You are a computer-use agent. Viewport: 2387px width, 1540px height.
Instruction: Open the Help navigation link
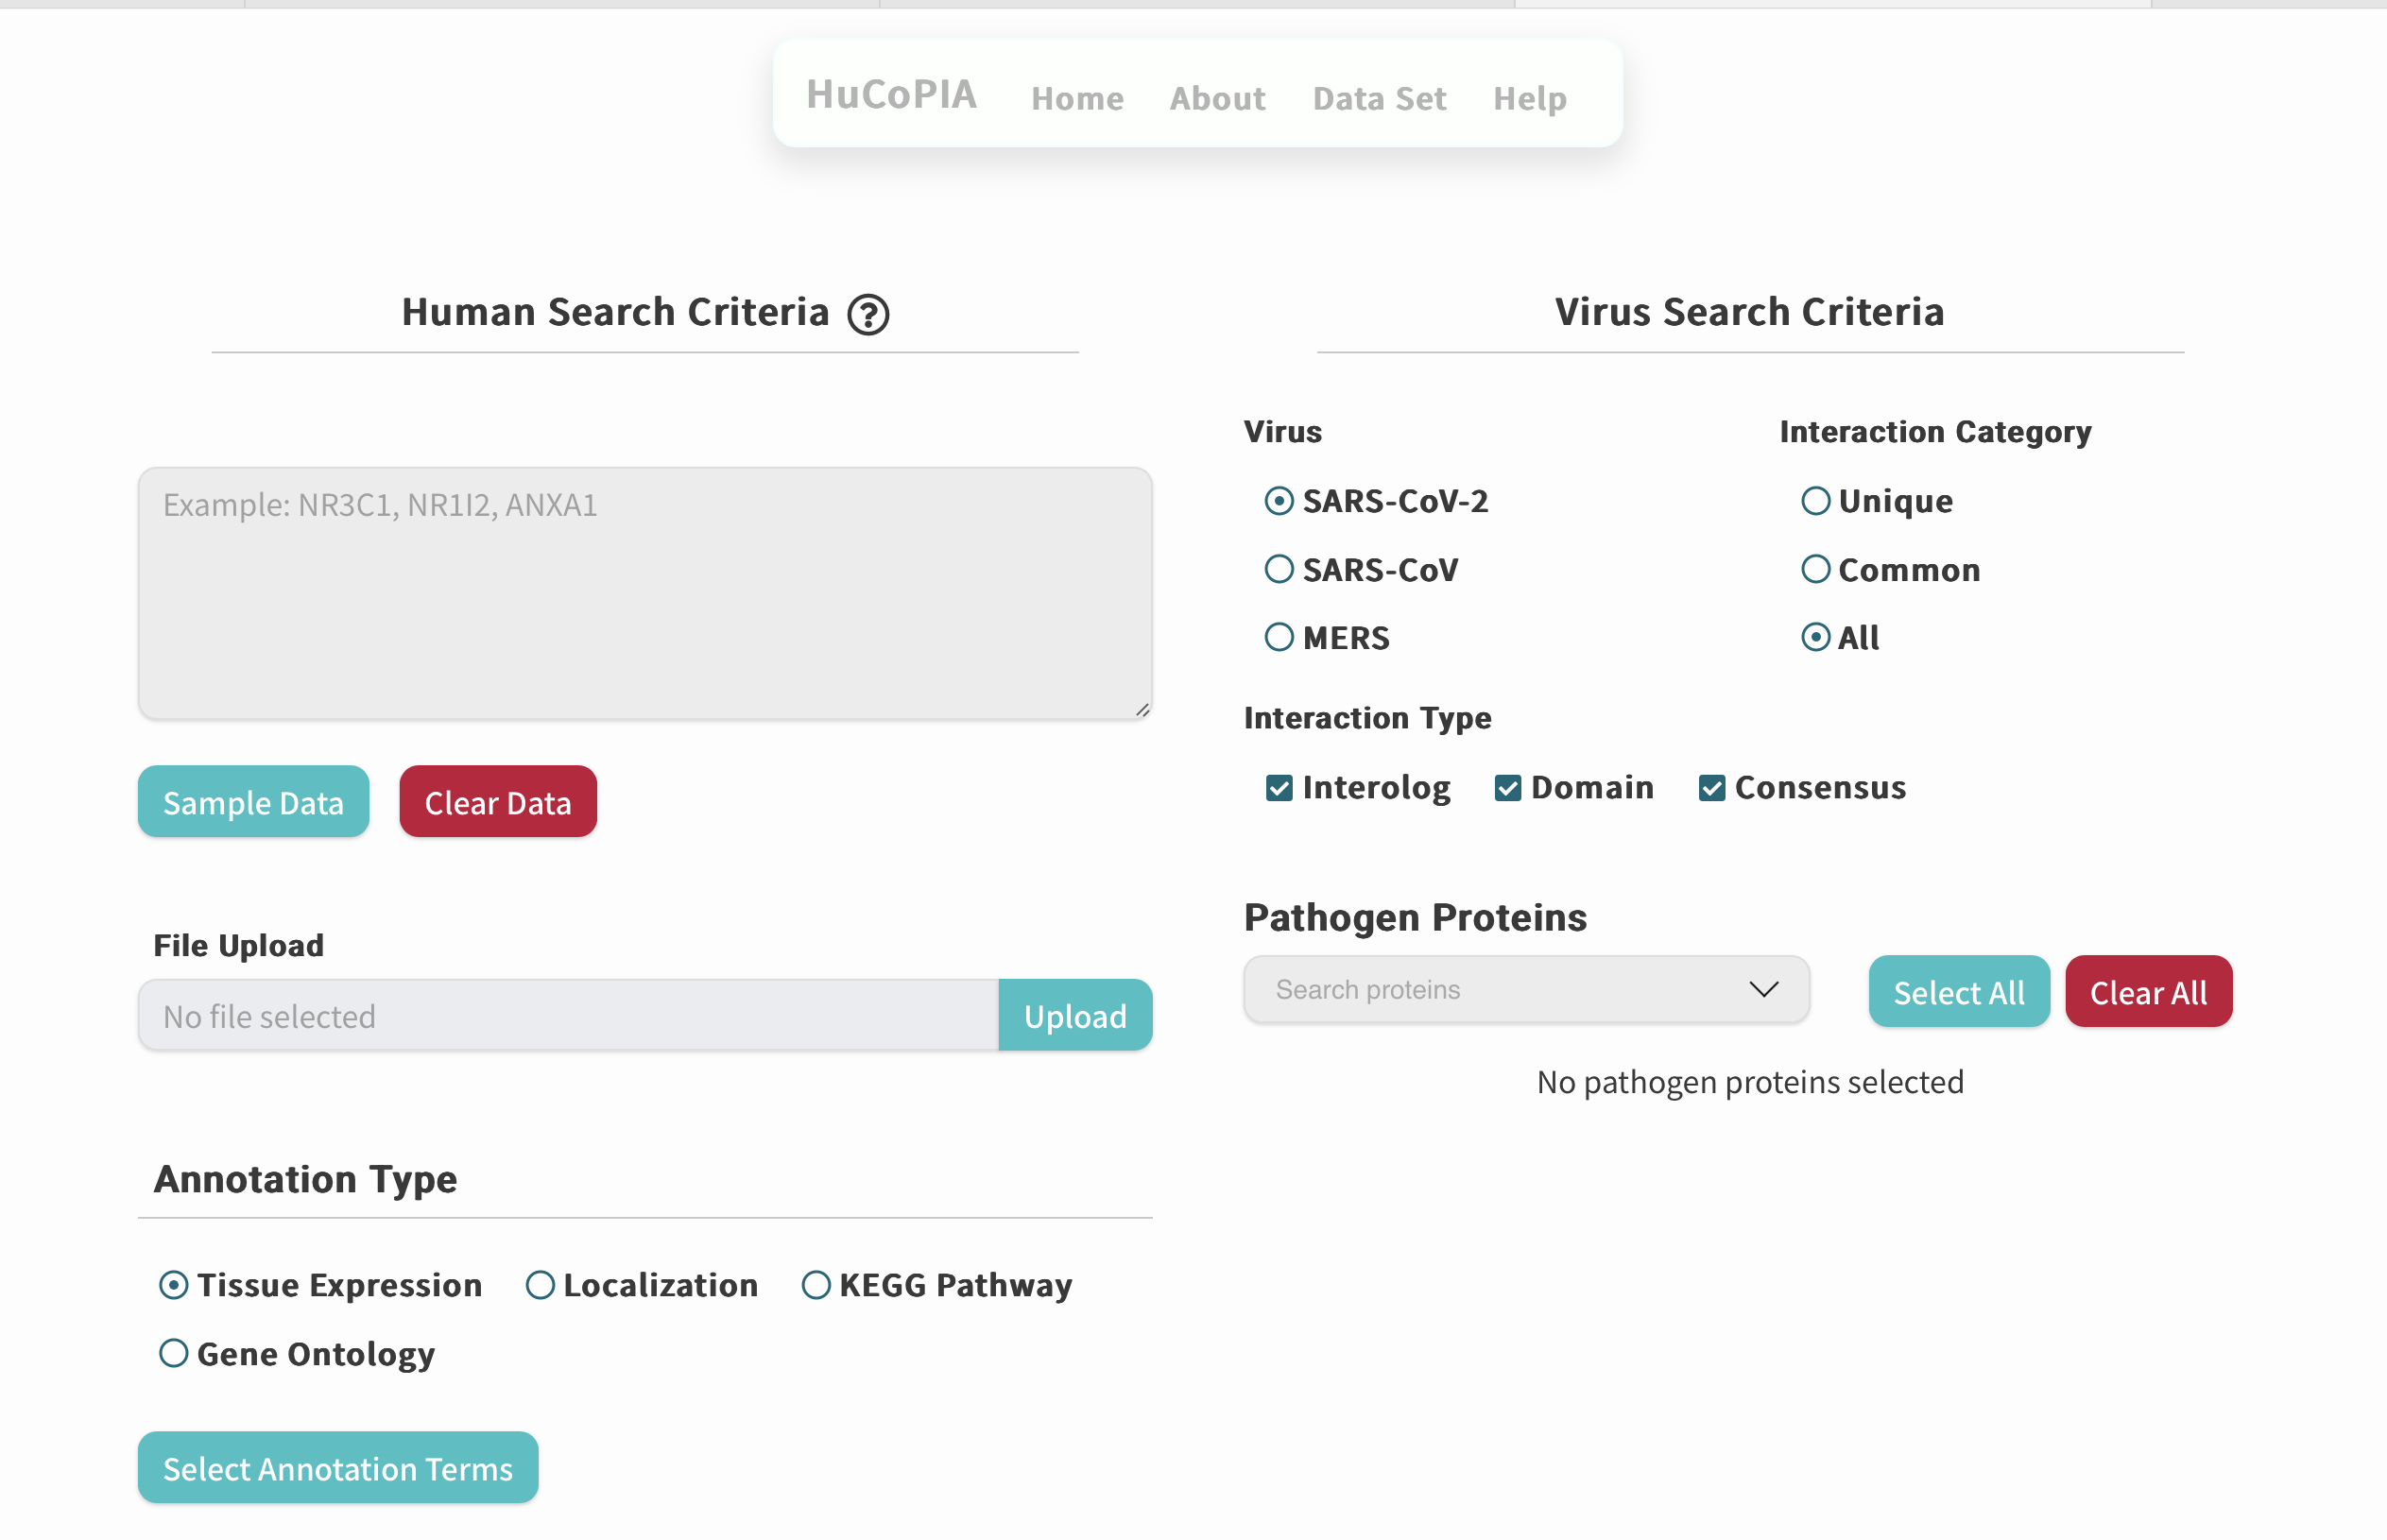coord(1529,98)
